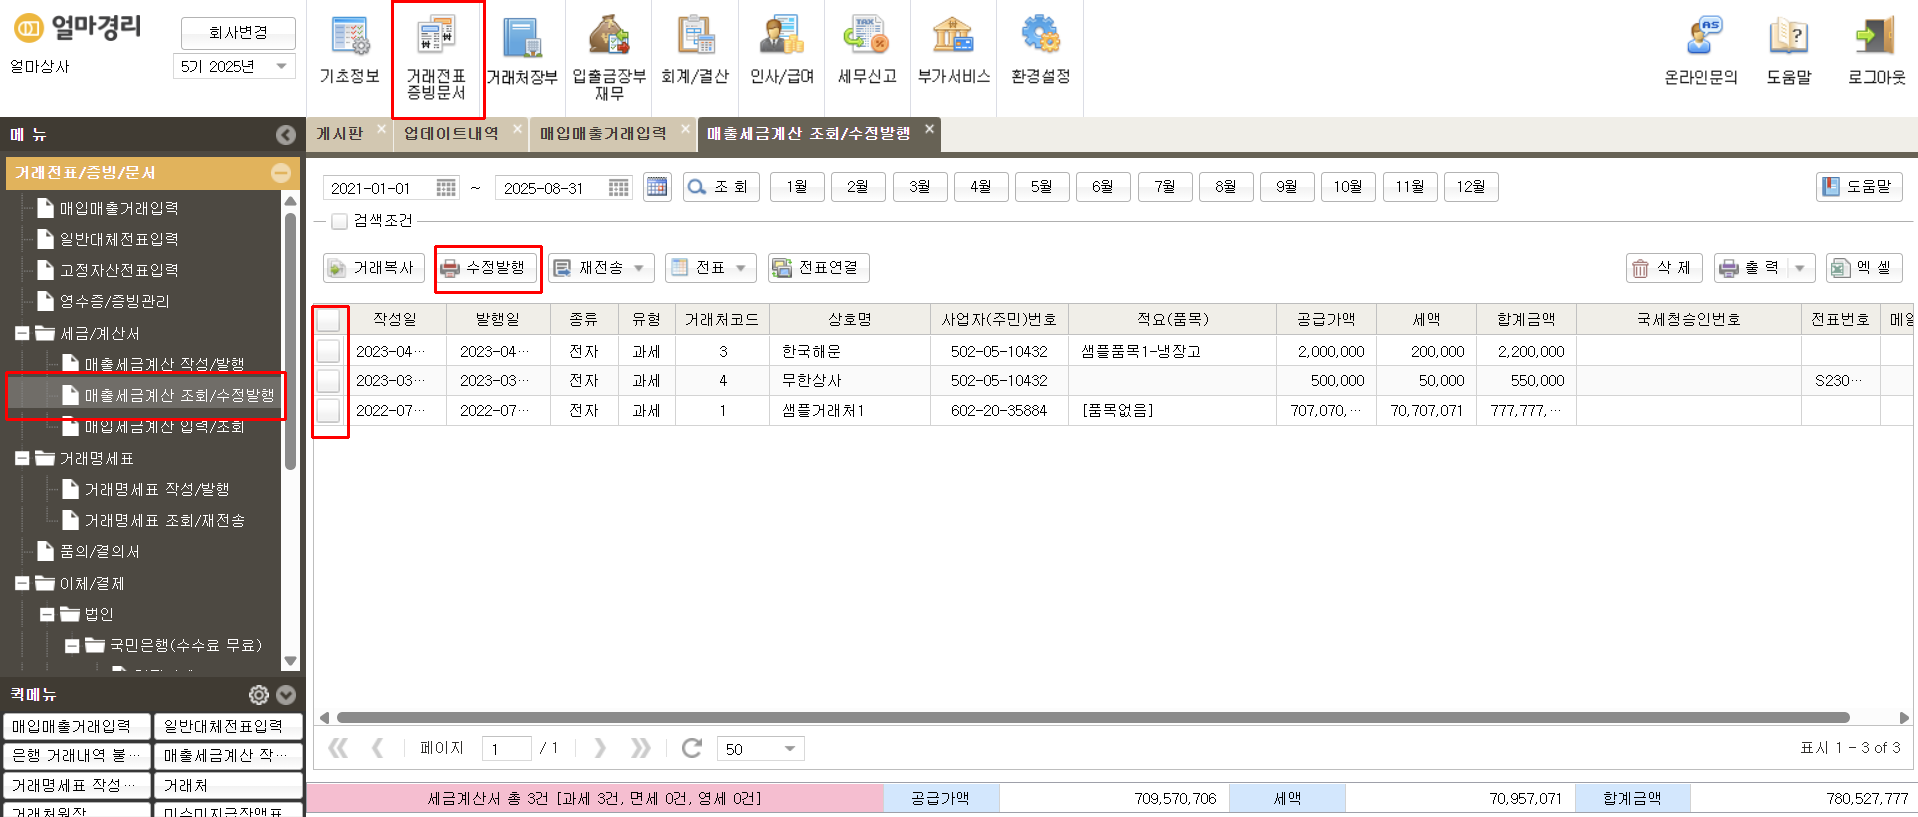1918x817 pixels.
Task: Open the 인사/급여 icon
Action: pyautogui.click(x=782, y=50)
